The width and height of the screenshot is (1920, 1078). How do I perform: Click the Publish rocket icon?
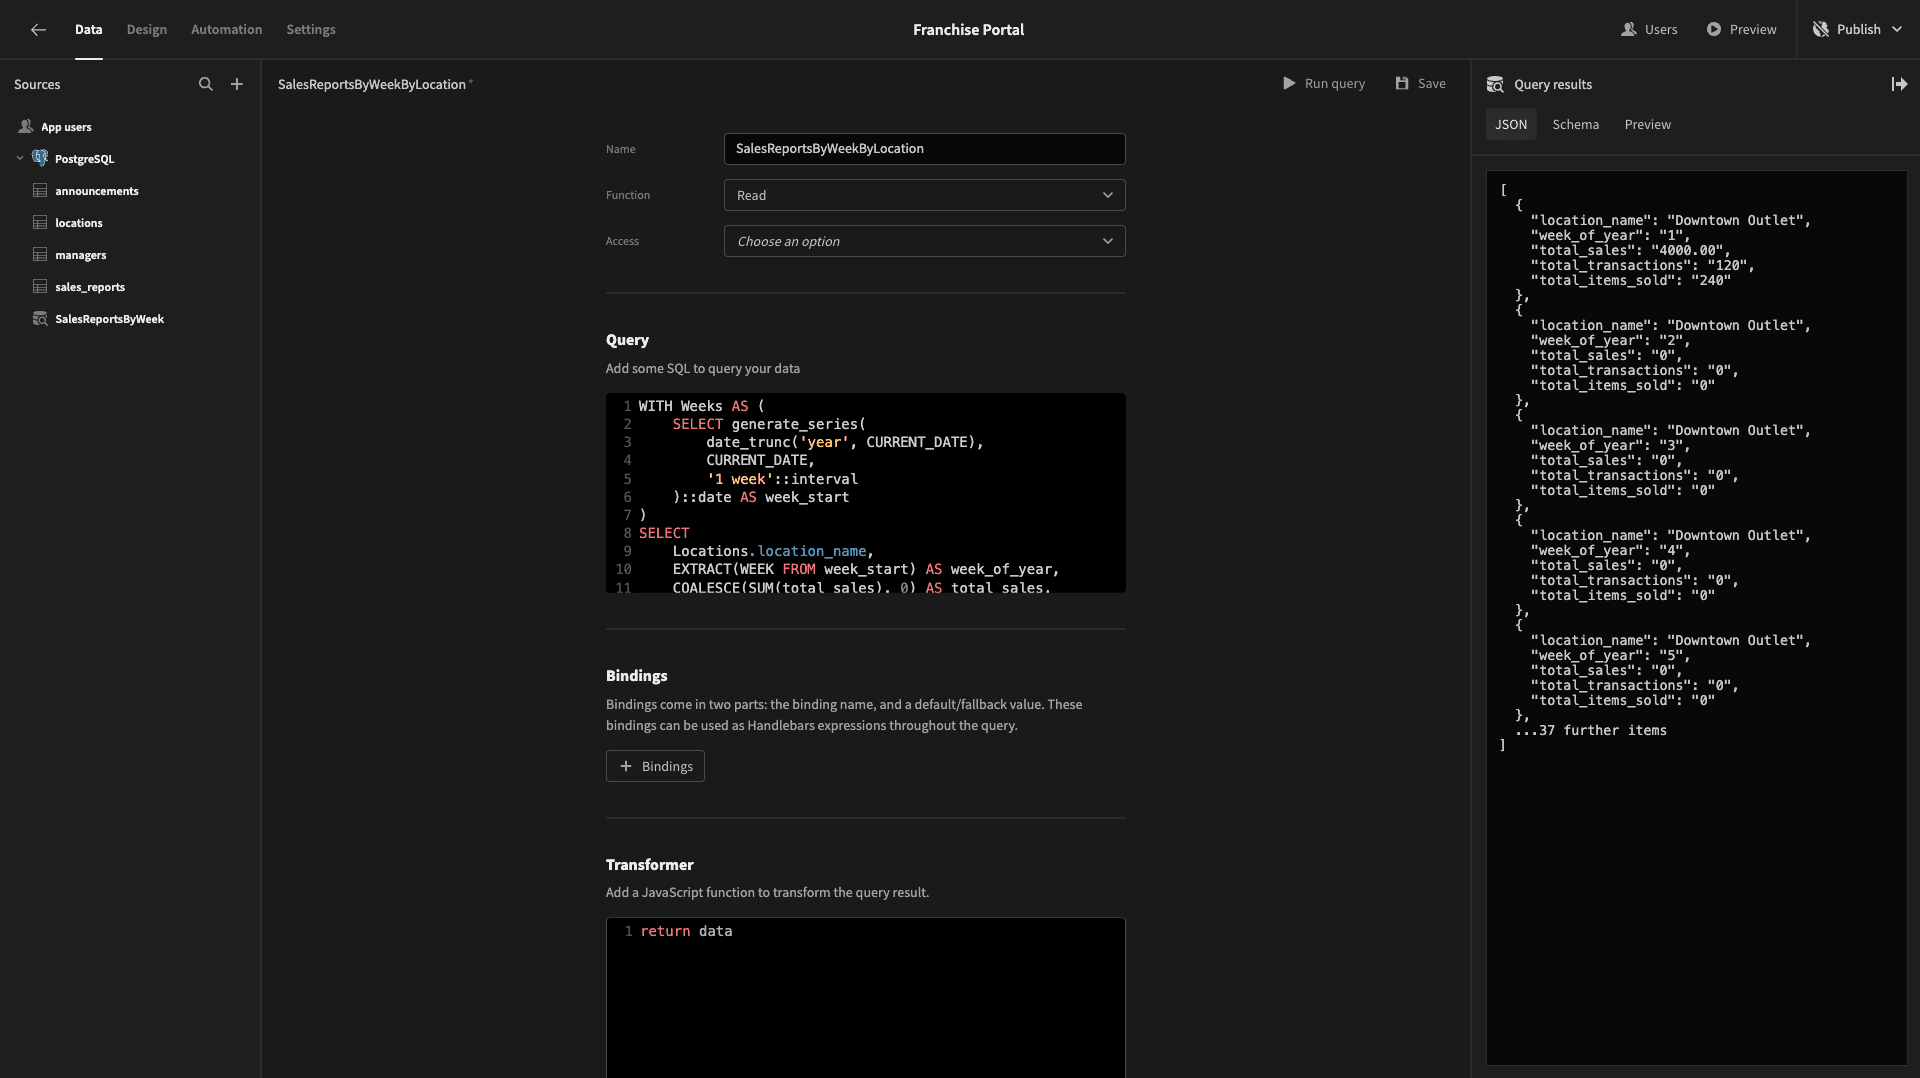click(x=1821, y=29)
